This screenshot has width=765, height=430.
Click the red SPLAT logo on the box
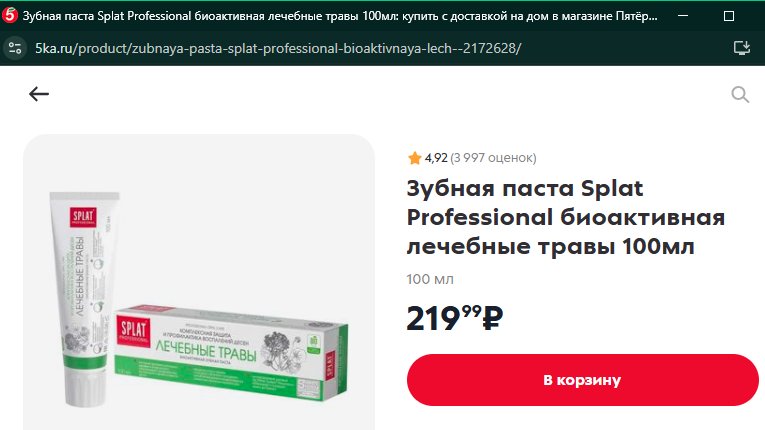[133, 331]
